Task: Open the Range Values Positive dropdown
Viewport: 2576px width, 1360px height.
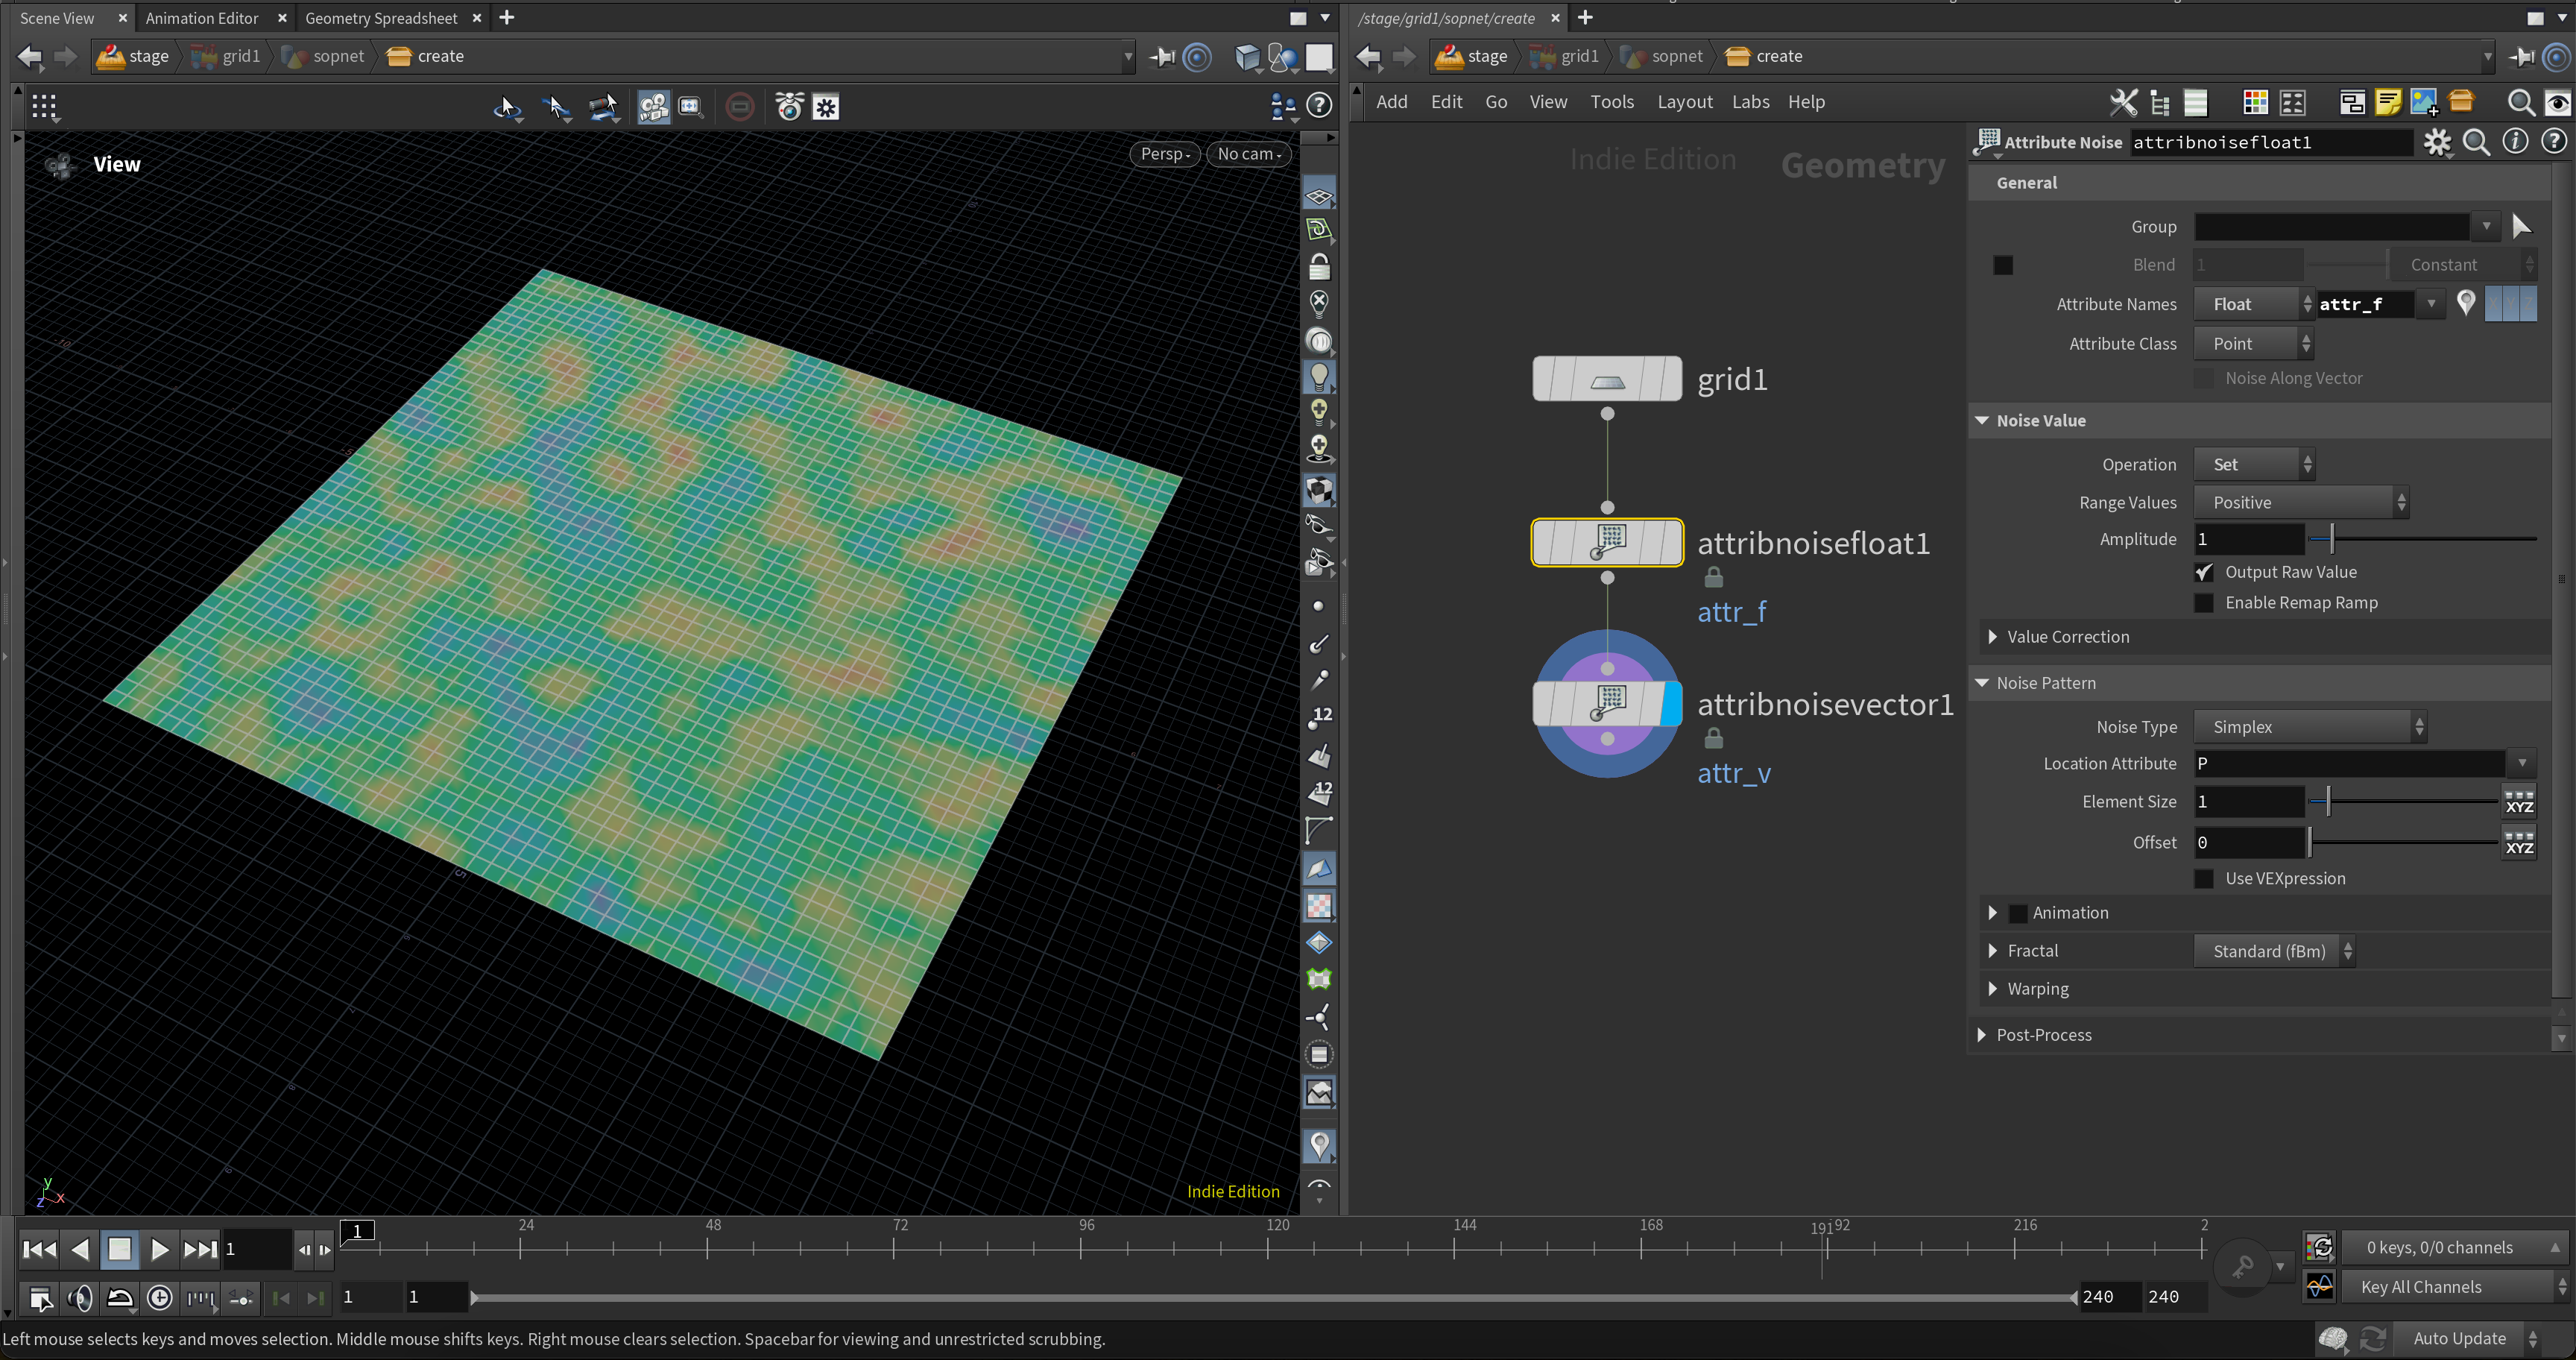Action: 2300,503
